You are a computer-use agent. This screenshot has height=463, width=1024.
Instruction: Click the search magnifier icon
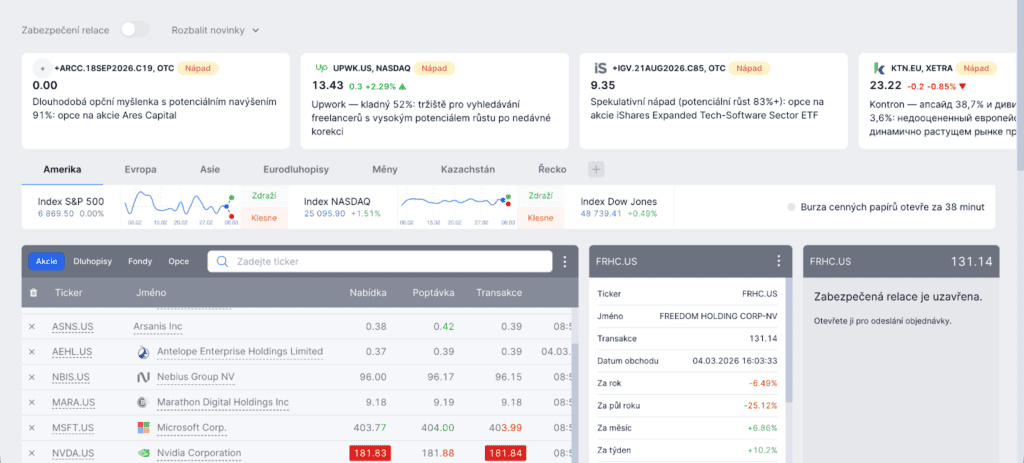click(x=221, y=262)
